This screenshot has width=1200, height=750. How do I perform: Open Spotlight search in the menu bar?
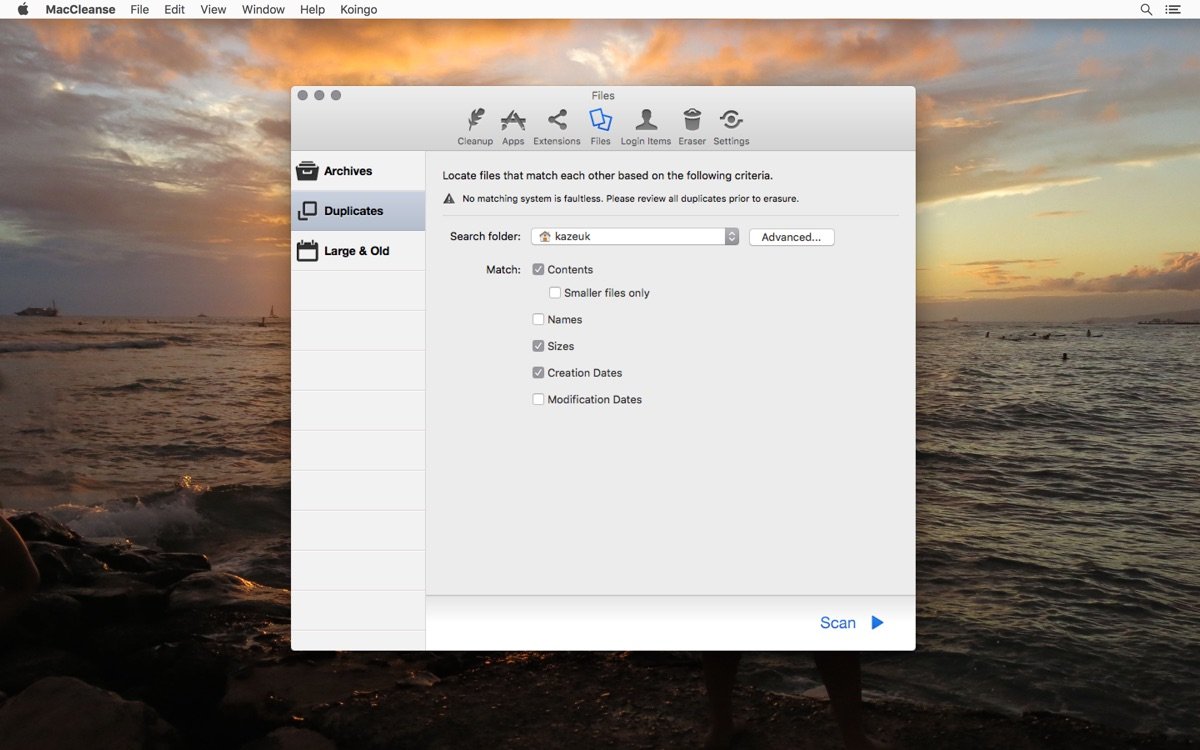click(1146, 9)
